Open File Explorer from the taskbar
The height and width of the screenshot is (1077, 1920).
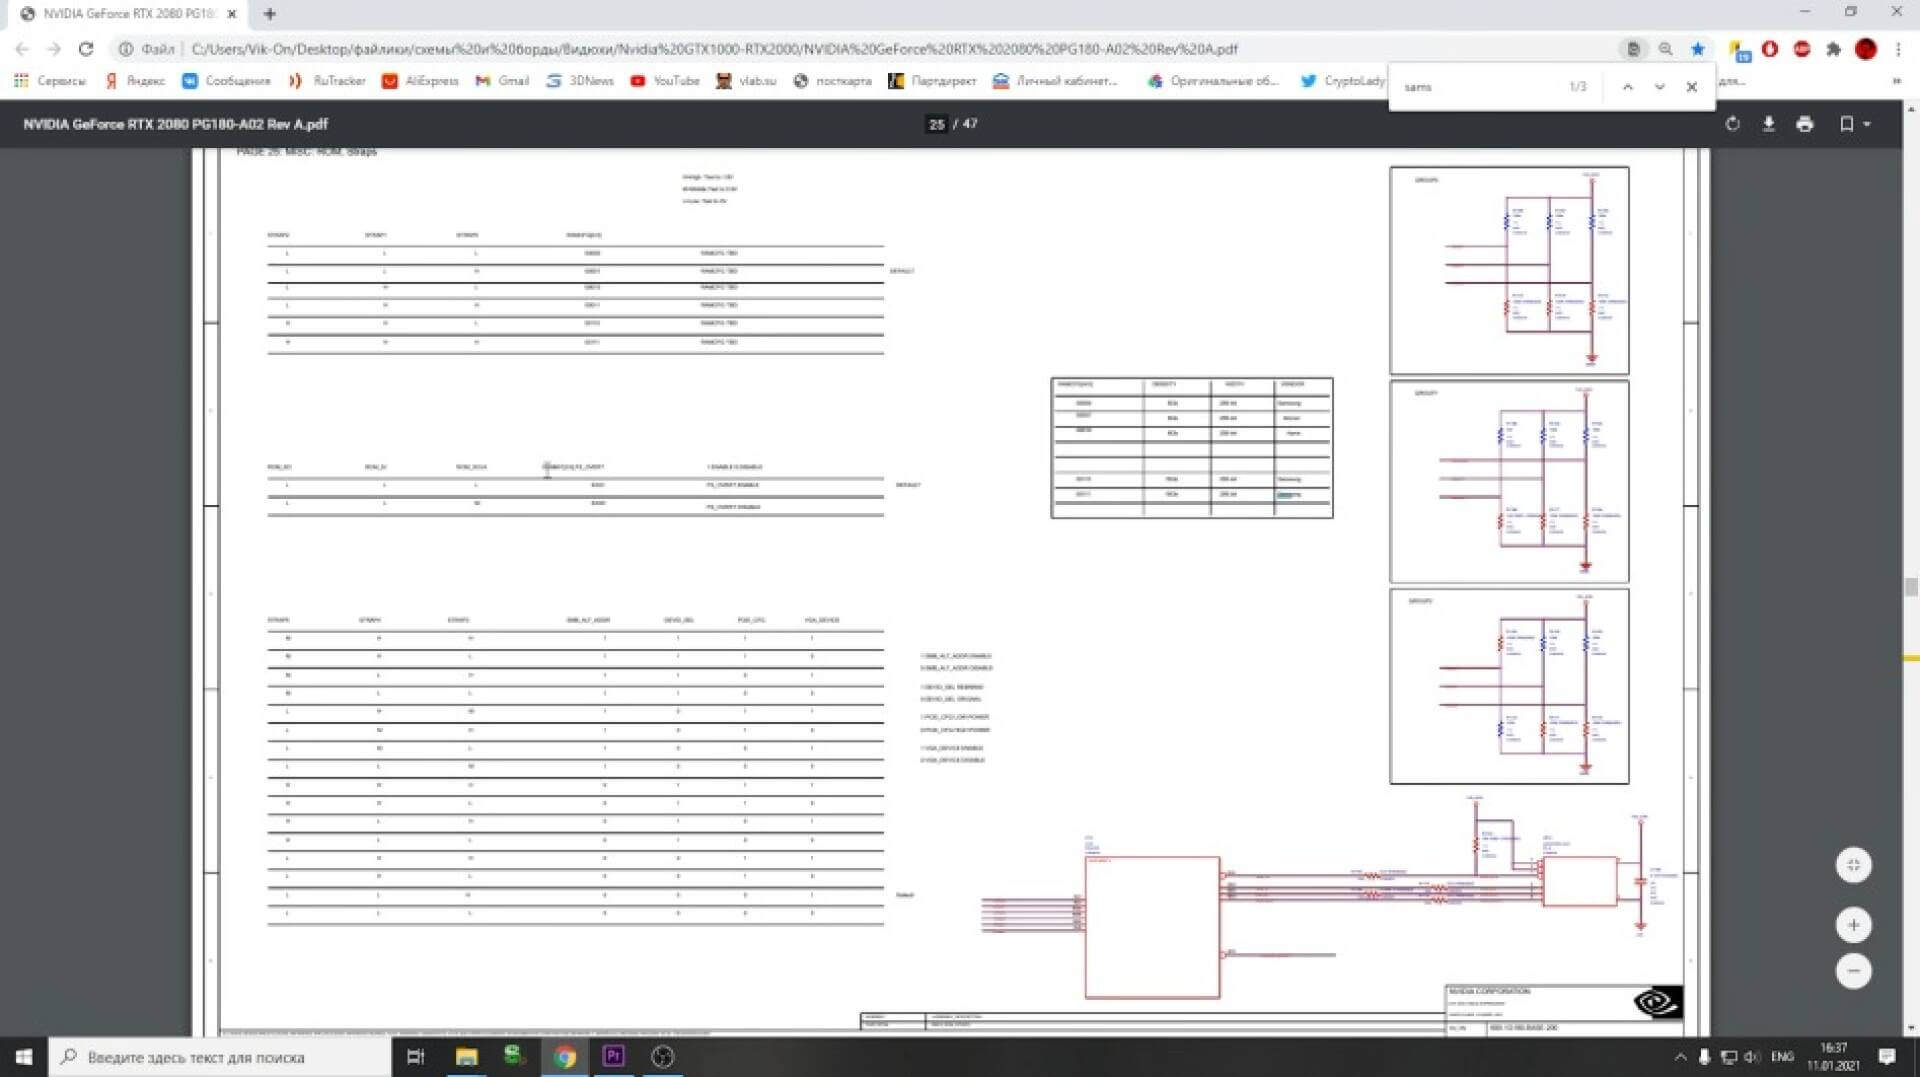click(466, 1057)
